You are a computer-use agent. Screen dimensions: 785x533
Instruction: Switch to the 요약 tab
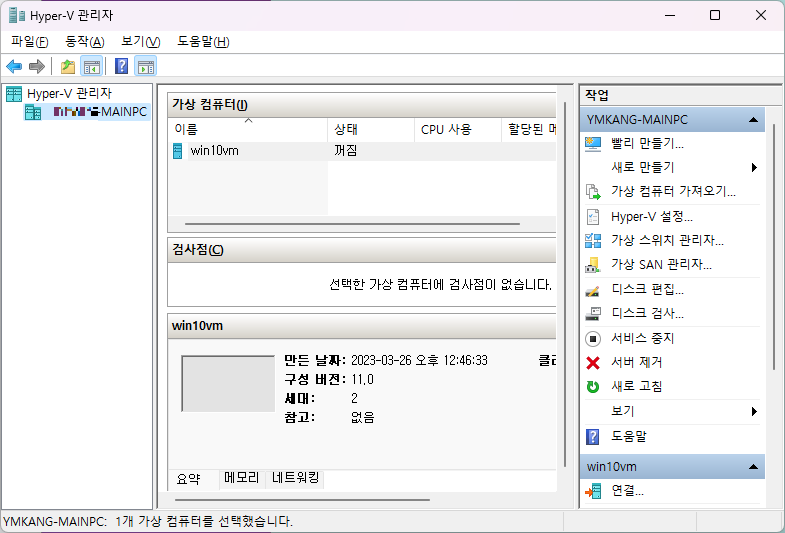point(189,479)
